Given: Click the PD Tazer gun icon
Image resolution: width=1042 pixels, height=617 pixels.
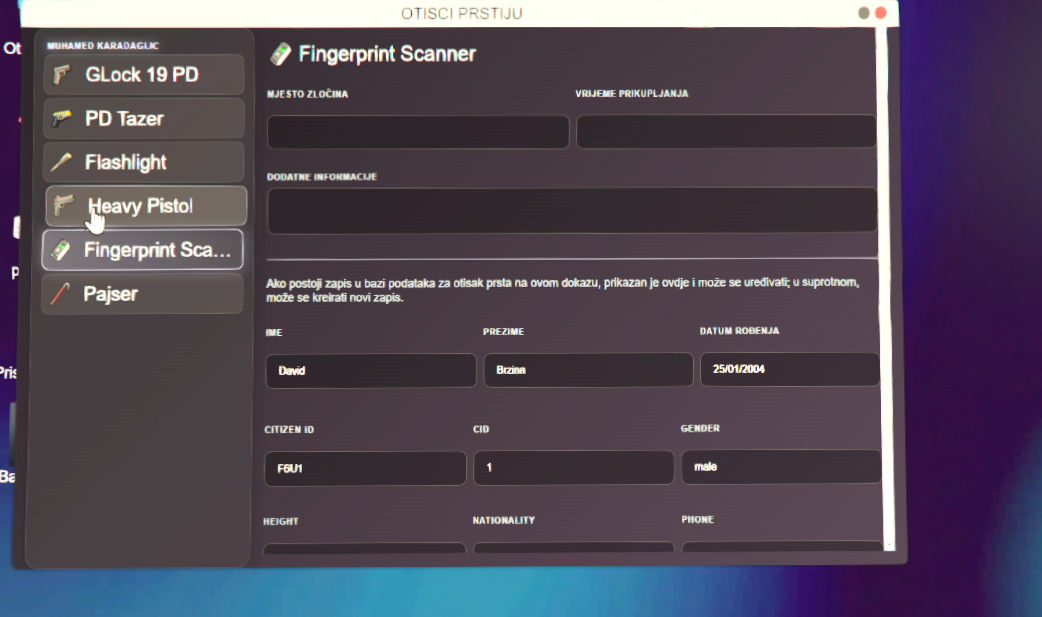Looking at the screenshot, I should click(62, 118).
